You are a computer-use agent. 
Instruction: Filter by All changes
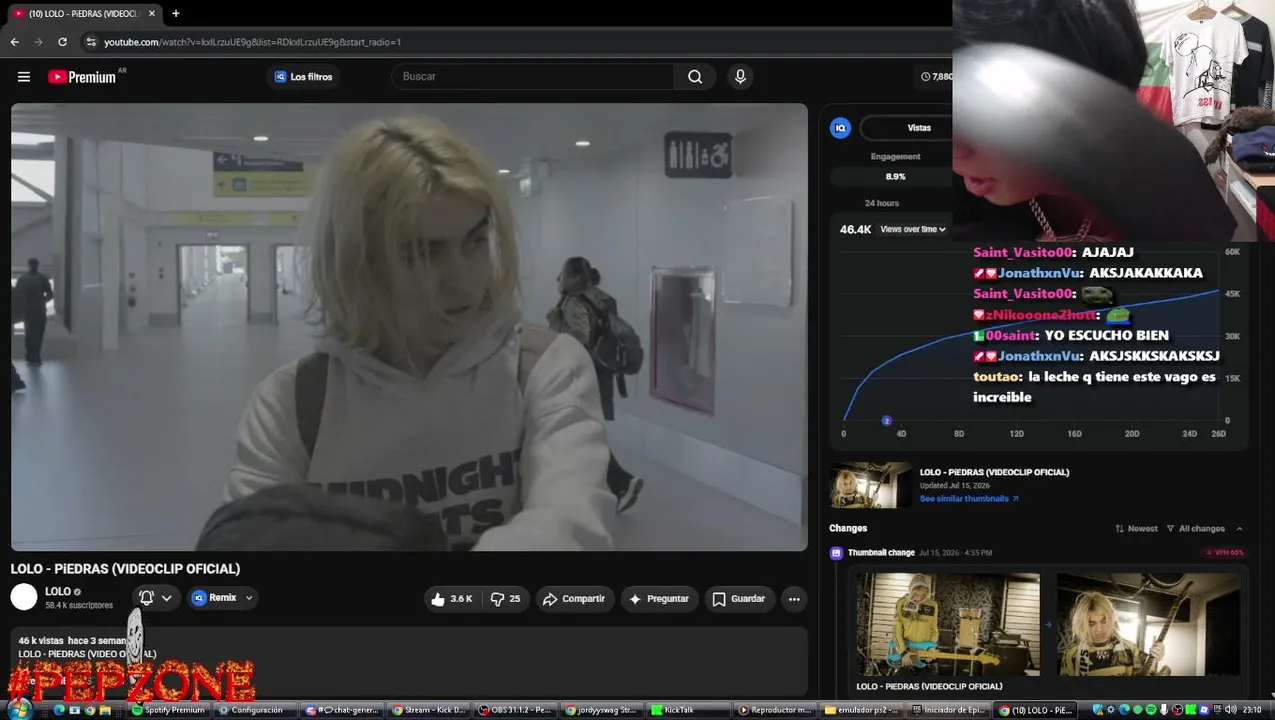click(x=1196, y=529)
